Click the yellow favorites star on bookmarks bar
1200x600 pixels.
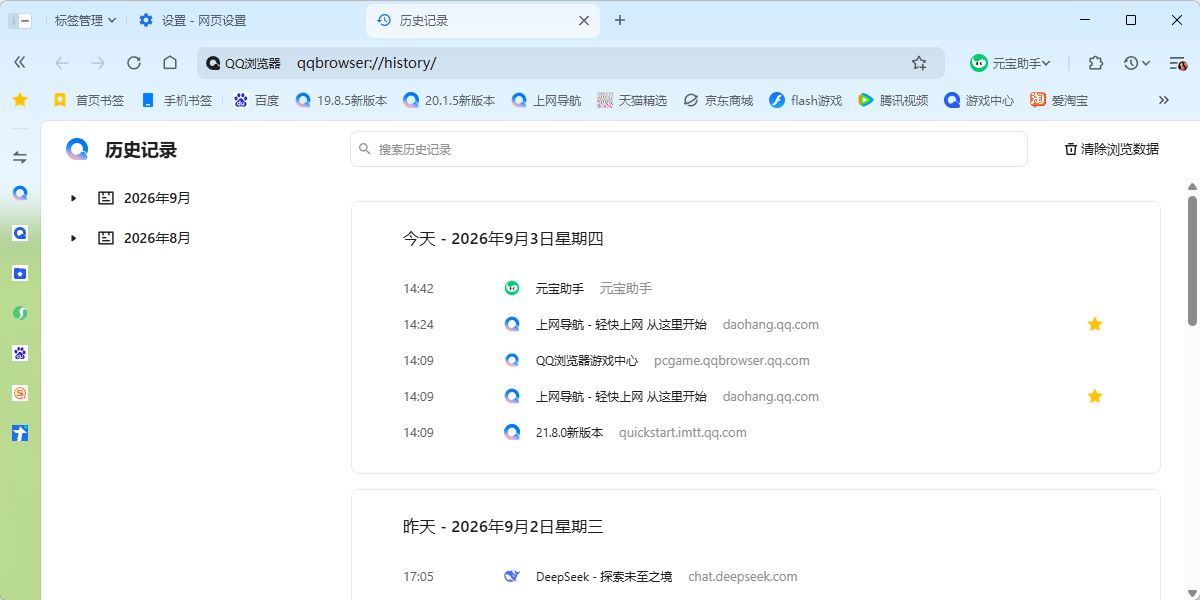pyautogui.click(x=20, y=100)
